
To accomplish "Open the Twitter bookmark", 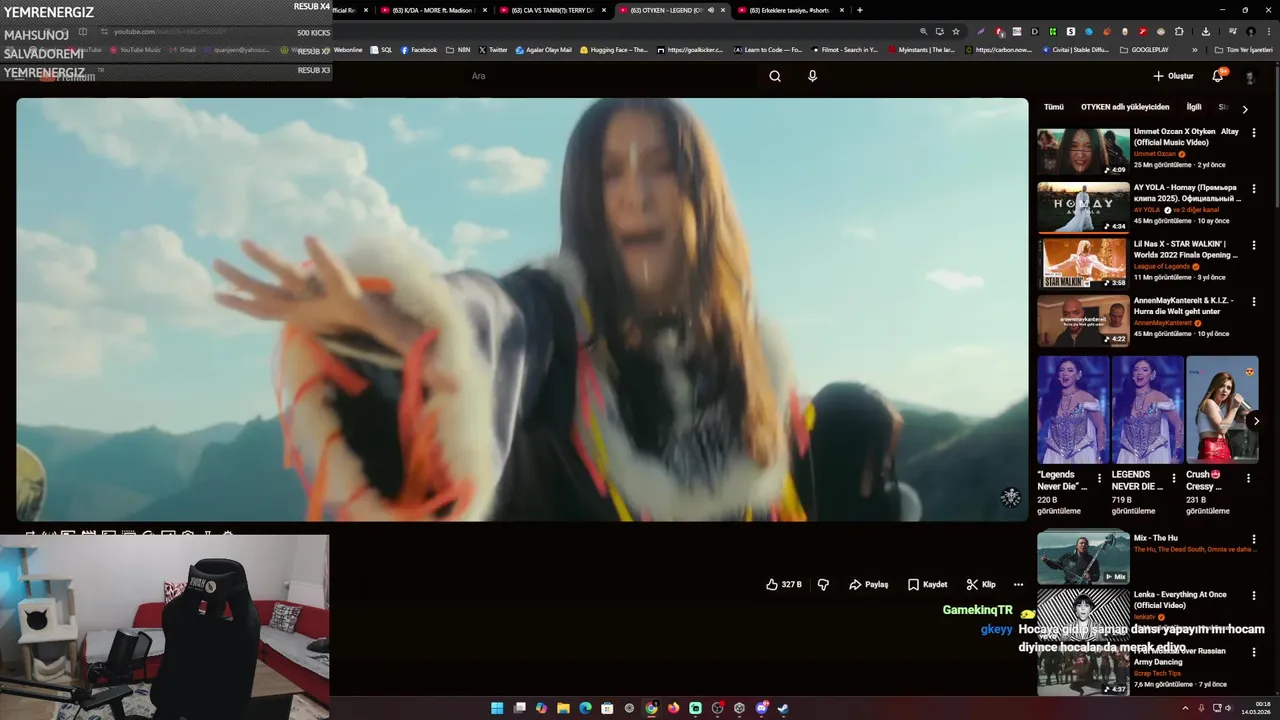I will (493, 49).
